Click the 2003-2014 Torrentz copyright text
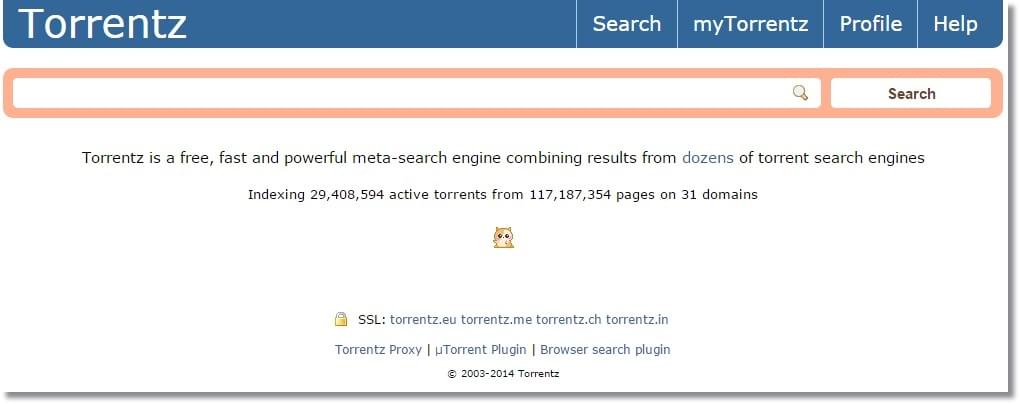This screenshot has height=404, width=1020. click(503, 374)
